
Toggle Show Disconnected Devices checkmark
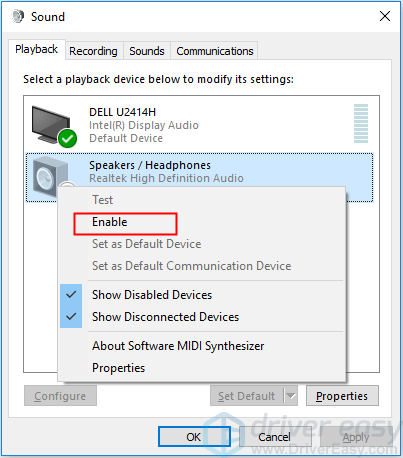[71, 317]
